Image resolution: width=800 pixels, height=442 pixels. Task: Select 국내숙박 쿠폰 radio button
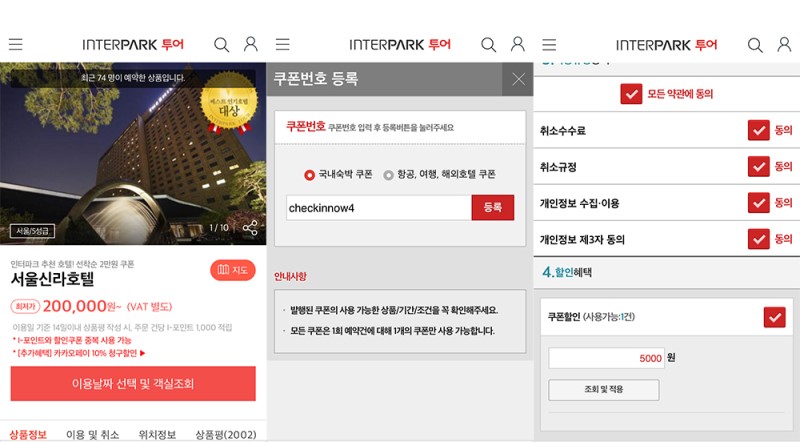click(309, 175)
